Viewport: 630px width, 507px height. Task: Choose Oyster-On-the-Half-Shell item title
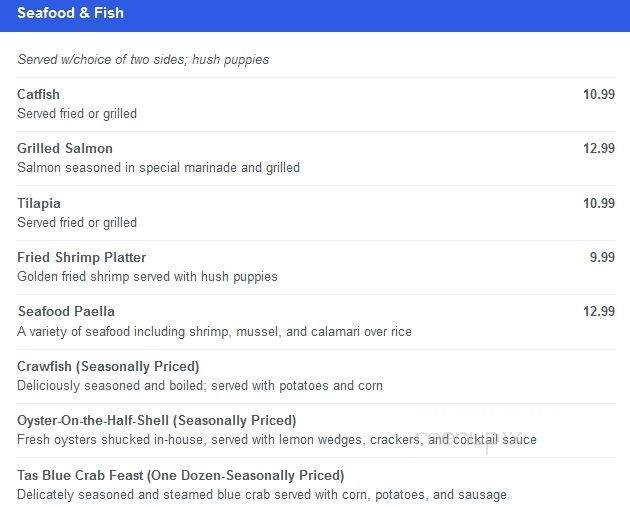click(x=157, y=421)
